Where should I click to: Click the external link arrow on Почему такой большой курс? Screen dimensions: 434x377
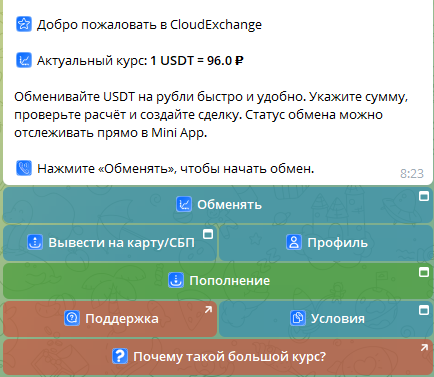424,348
